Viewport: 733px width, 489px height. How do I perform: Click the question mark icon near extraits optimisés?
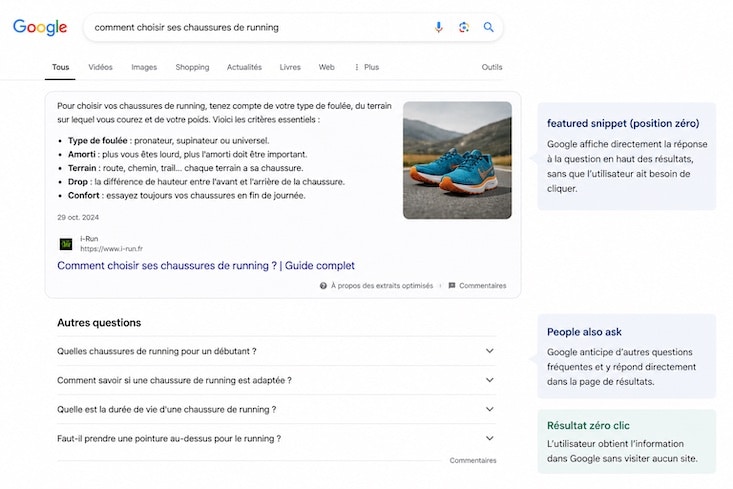point(323,286)
